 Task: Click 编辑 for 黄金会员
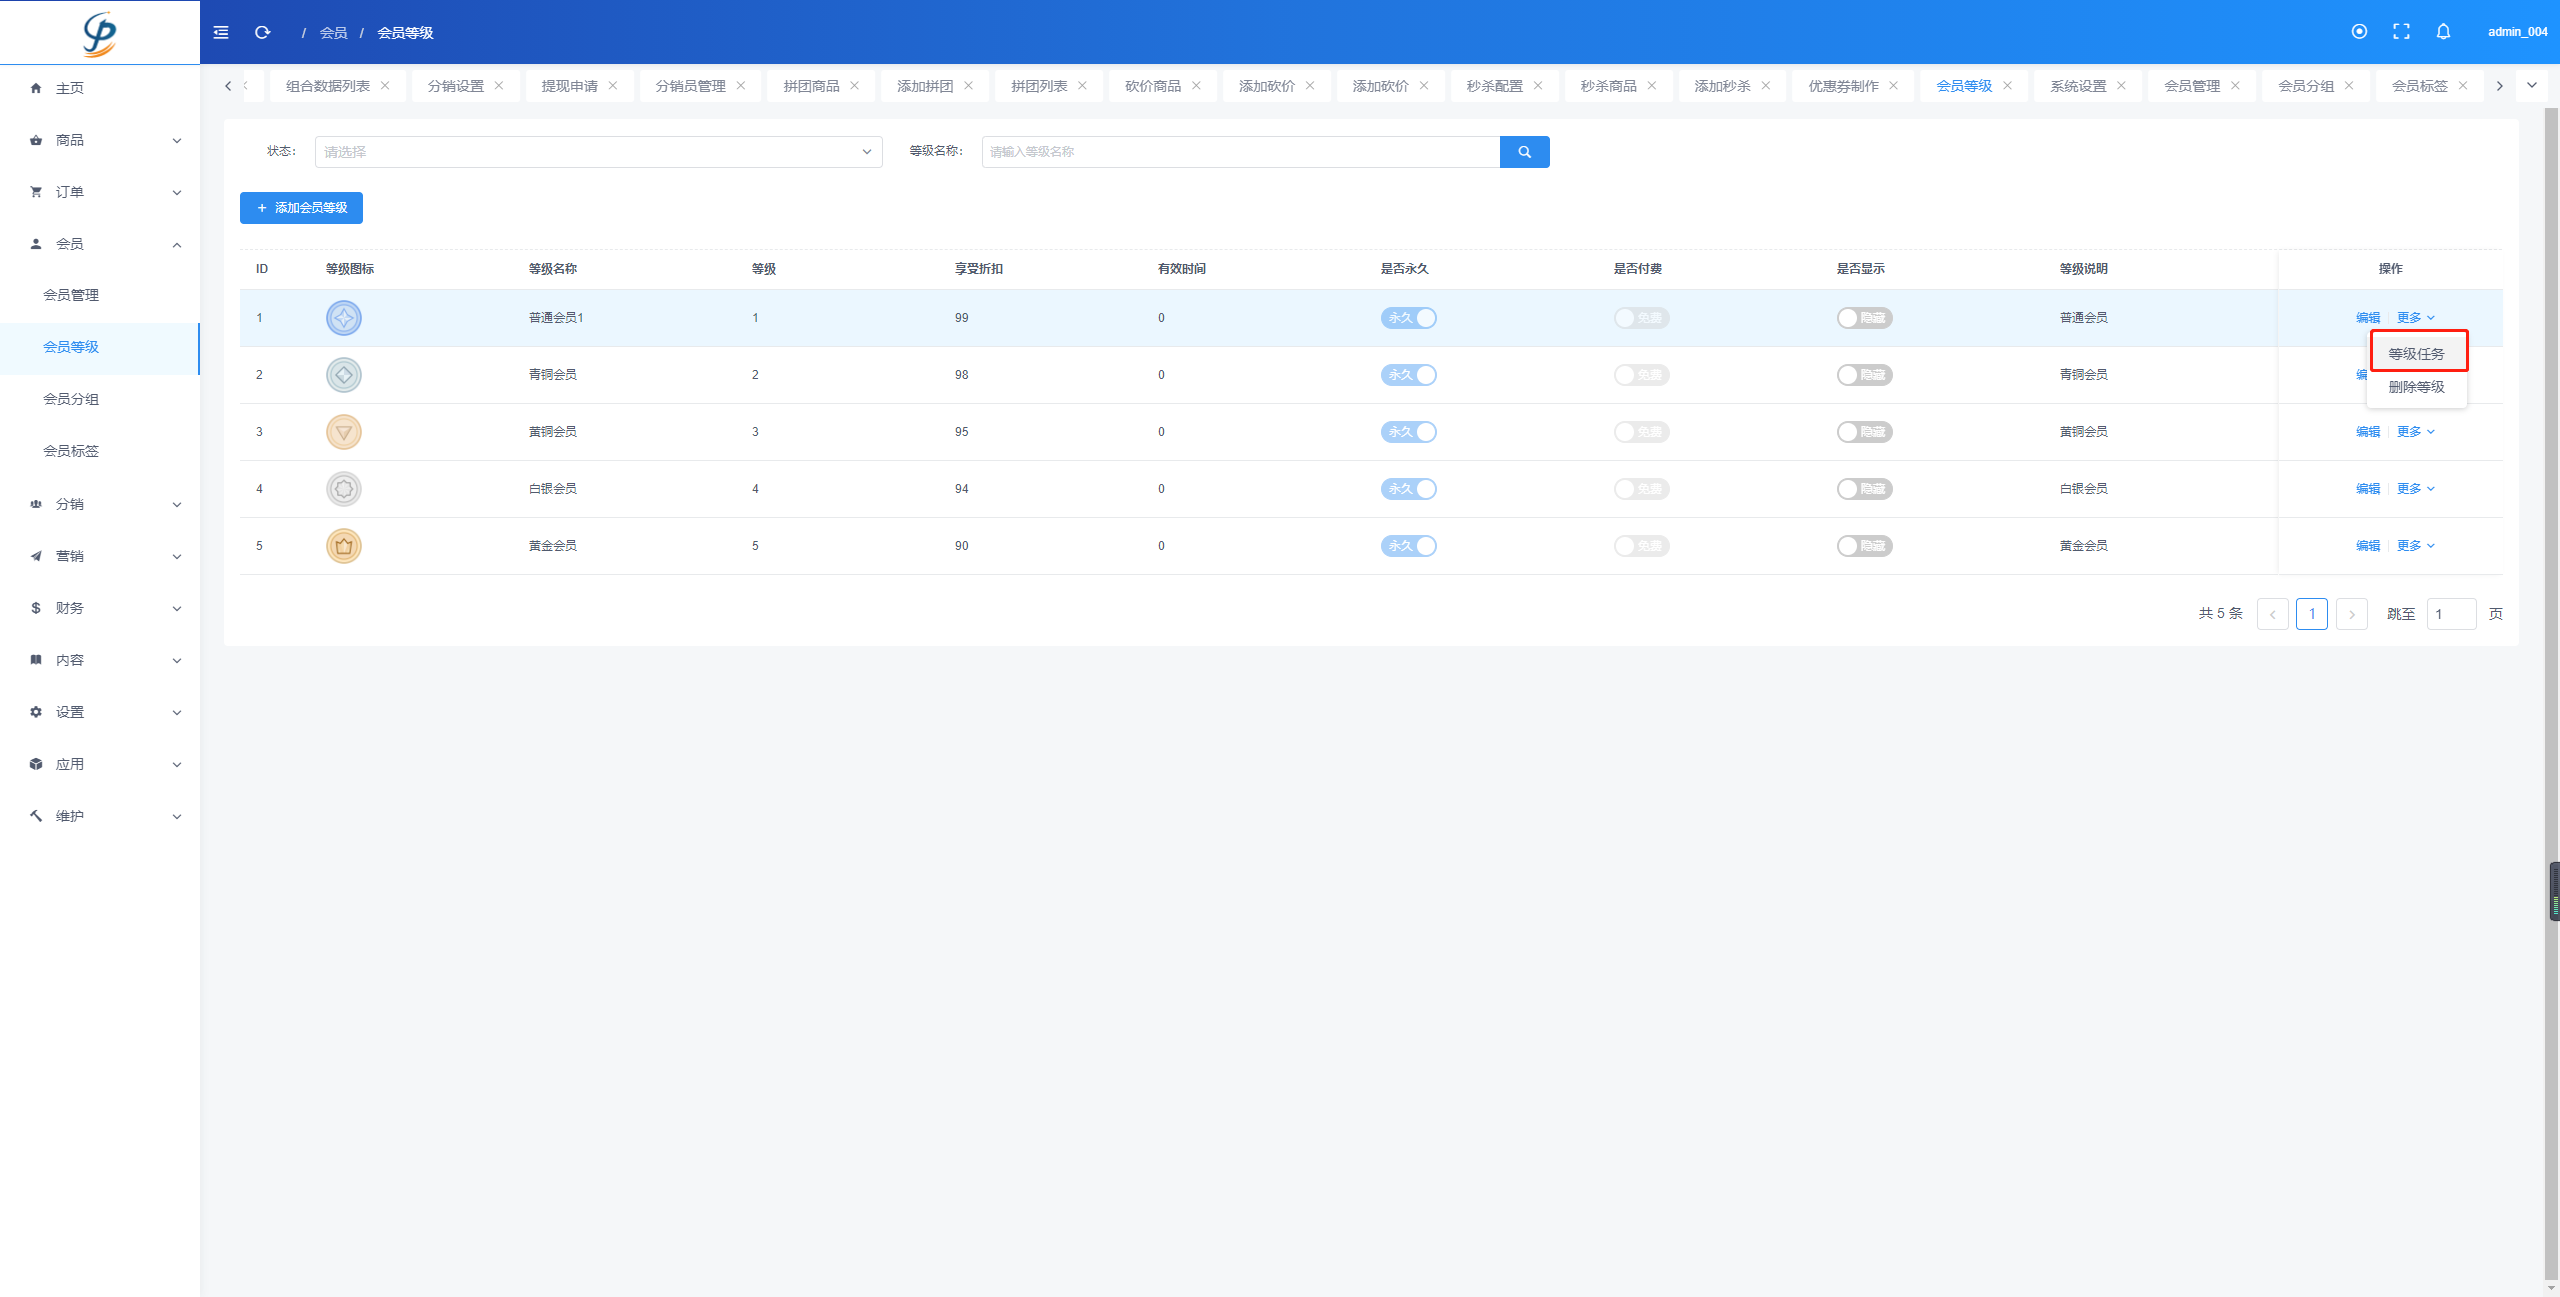(x=2367, y=546)
